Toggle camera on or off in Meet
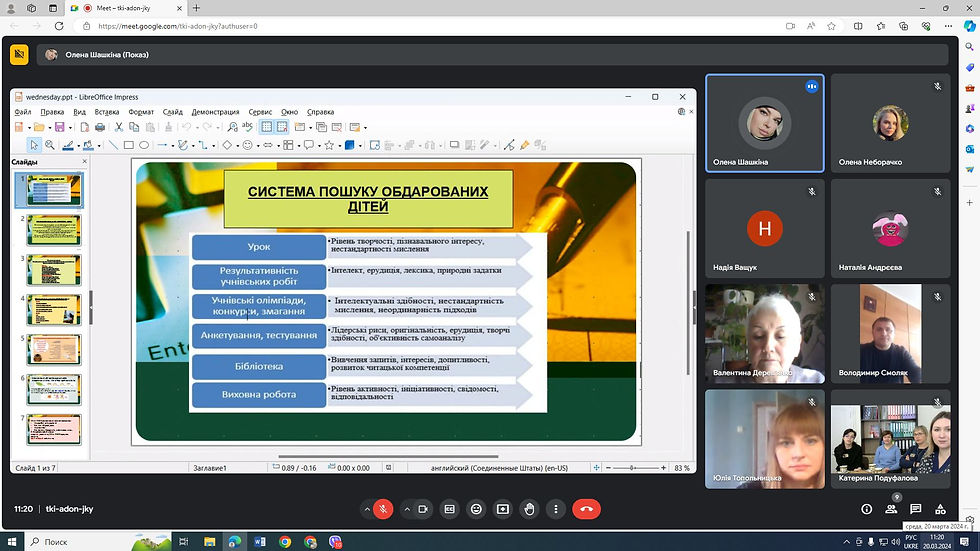 tap(422, 509)
